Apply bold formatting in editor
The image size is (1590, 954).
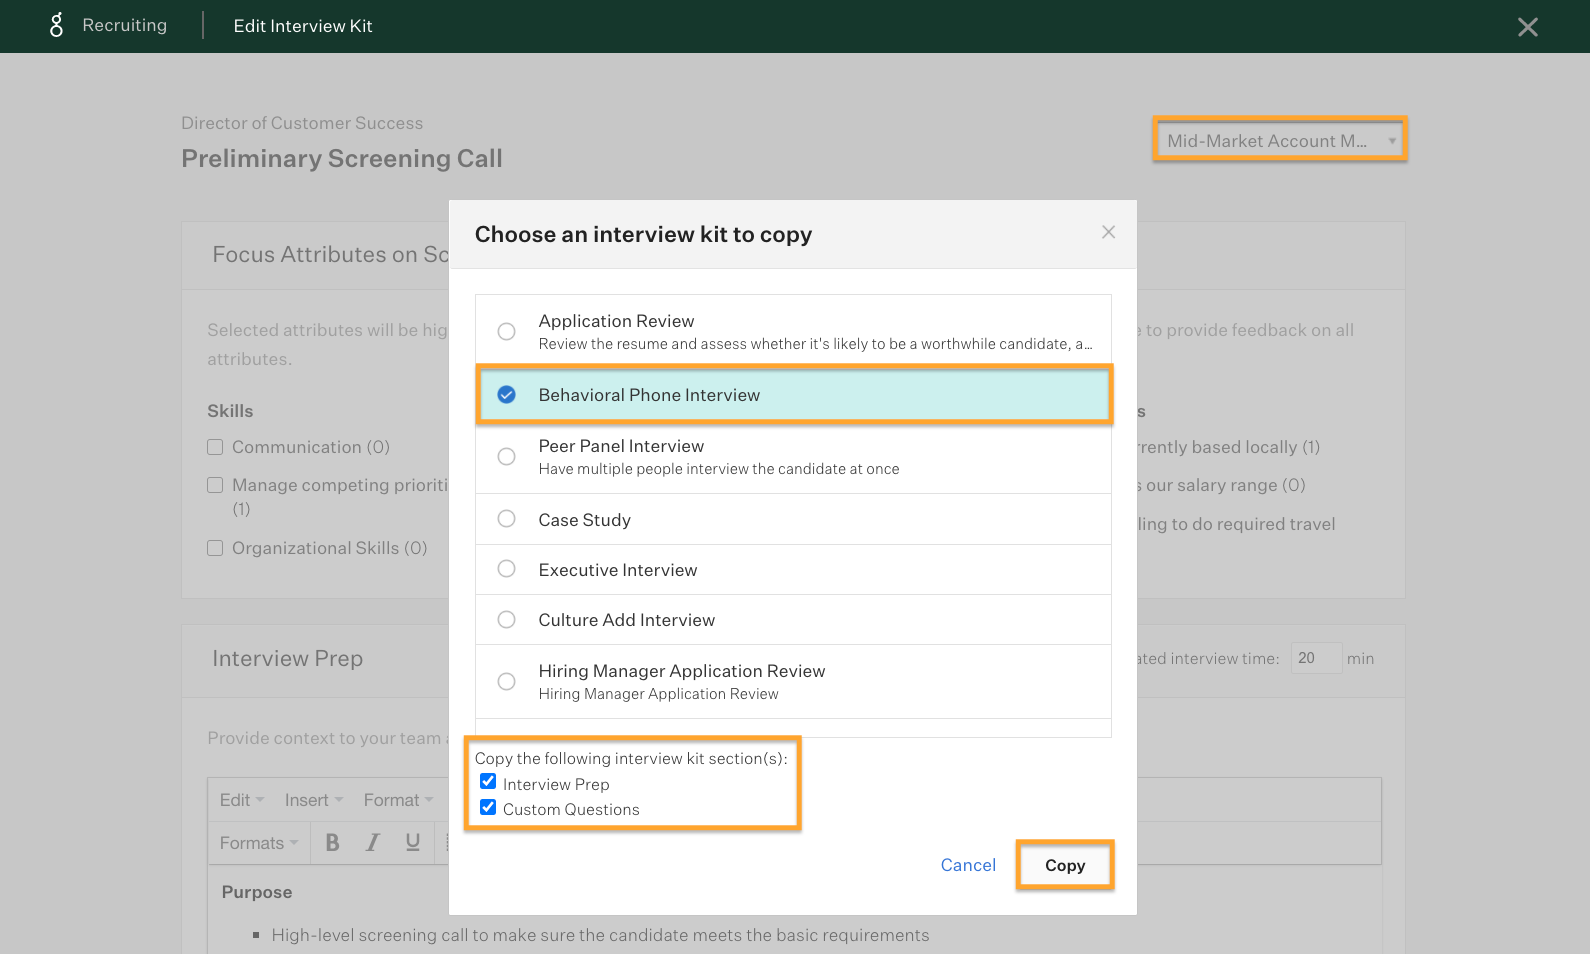coord(332,843)
